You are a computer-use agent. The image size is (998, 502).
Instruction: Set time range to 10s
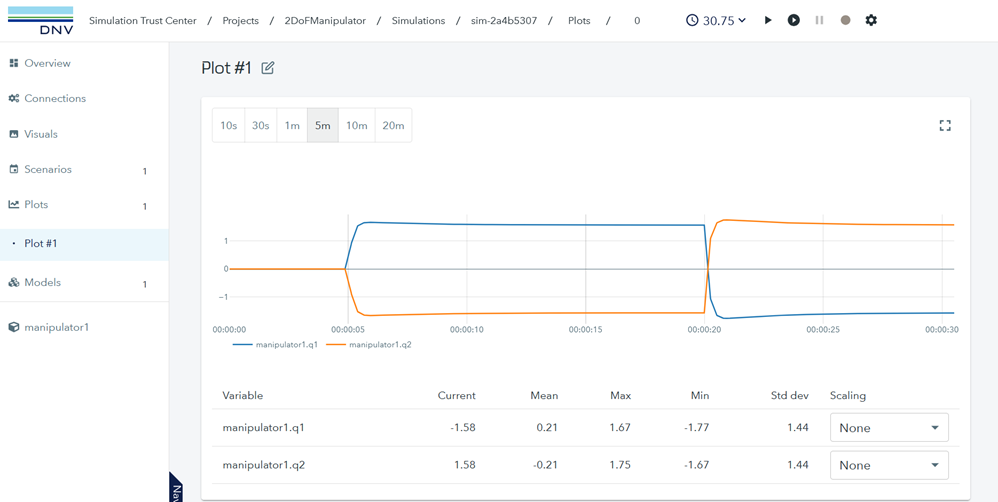(228, 125)
